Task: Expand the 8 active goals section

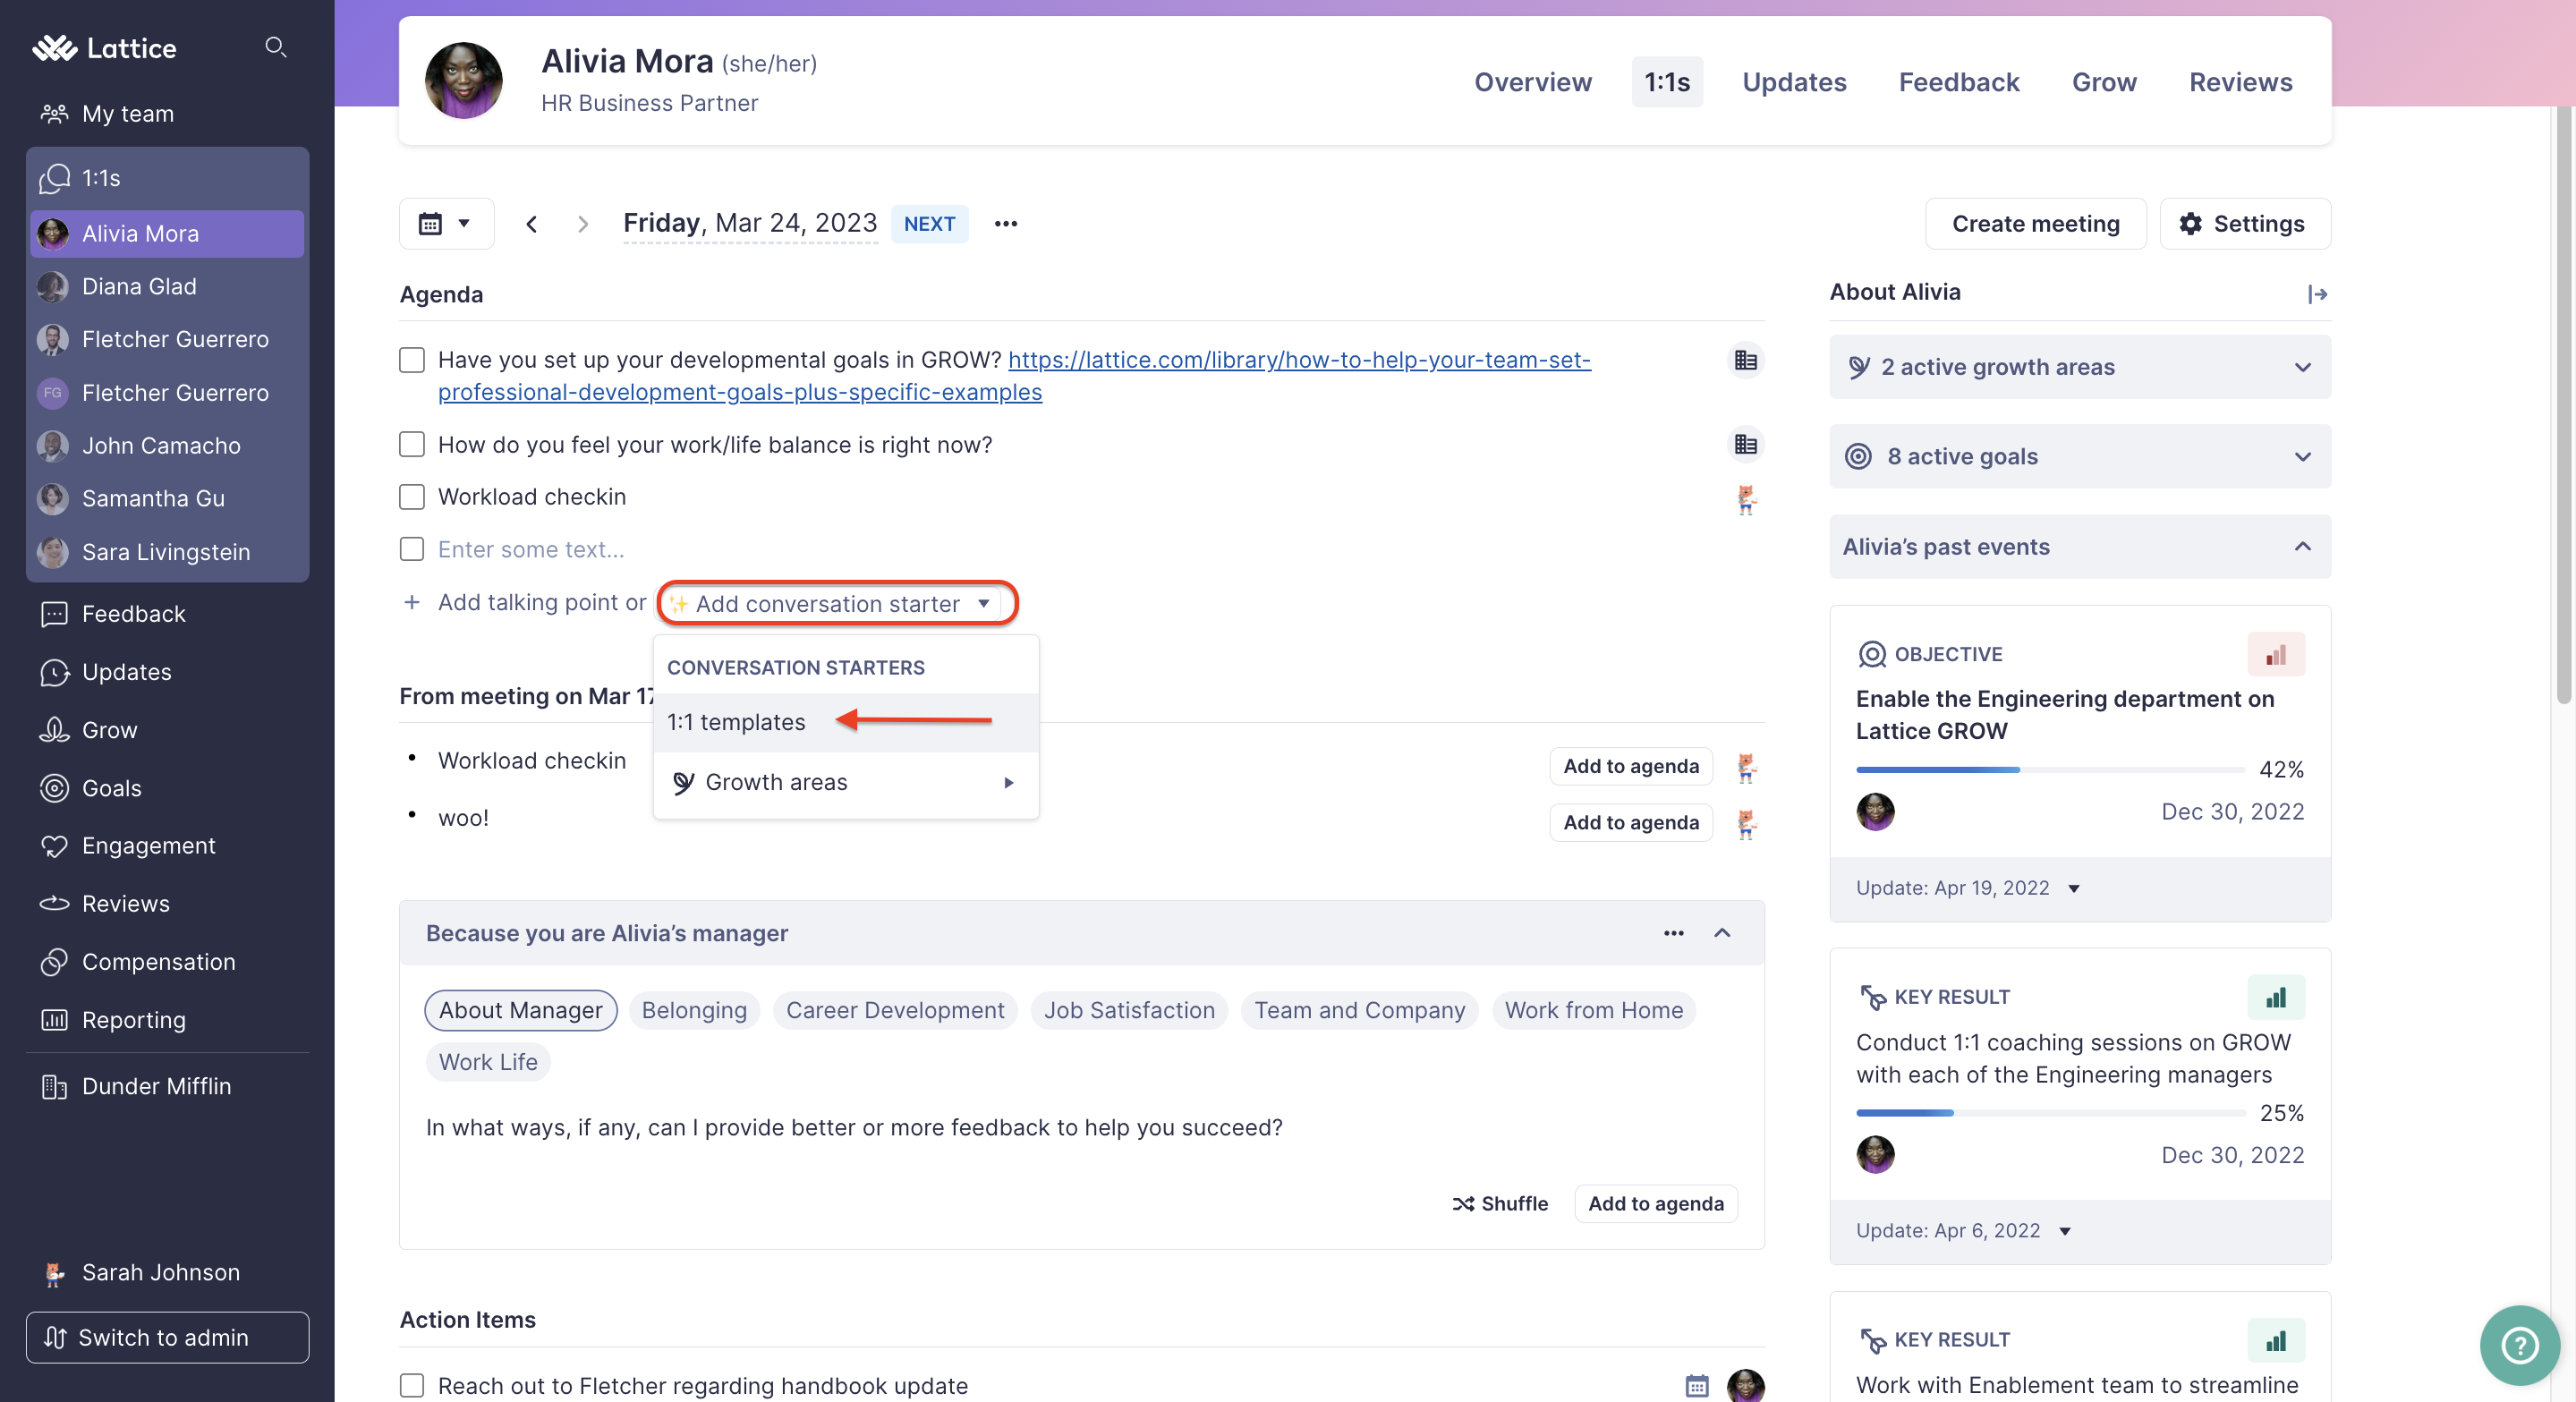Action: [2080, 457]
